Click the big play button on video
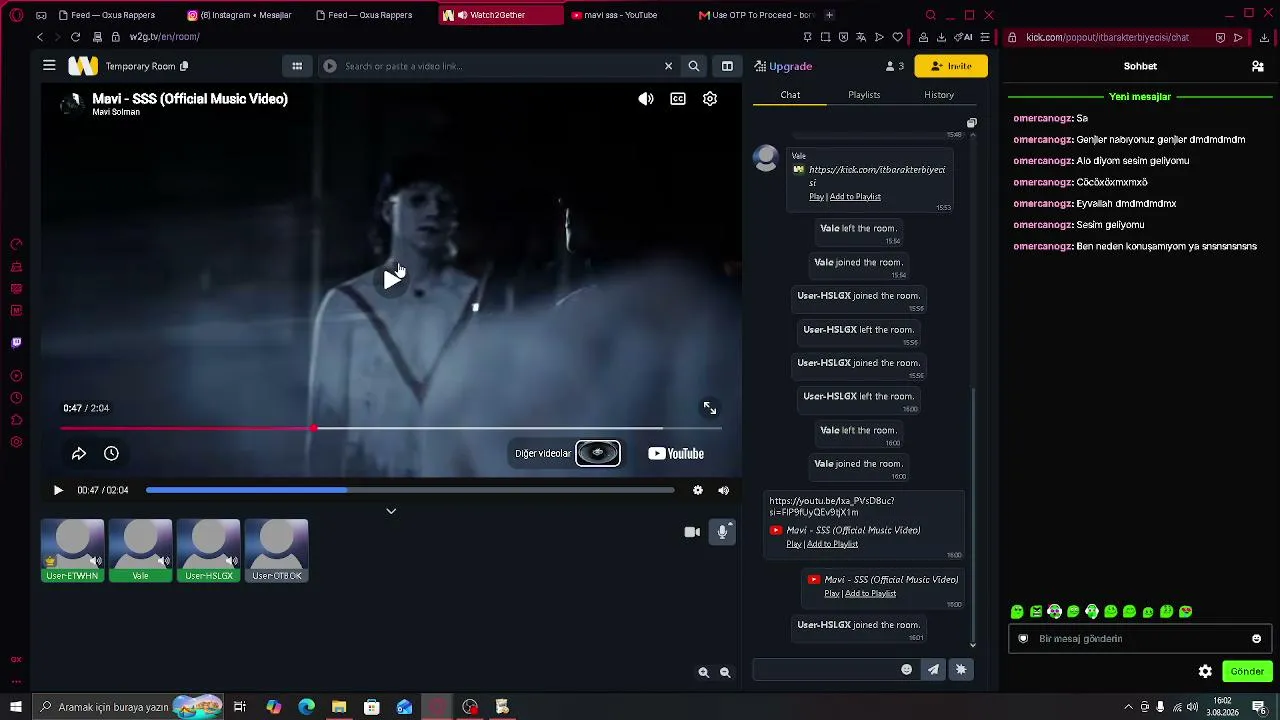Viewport: 1280px width, 720px height. (x=392, y=280)
